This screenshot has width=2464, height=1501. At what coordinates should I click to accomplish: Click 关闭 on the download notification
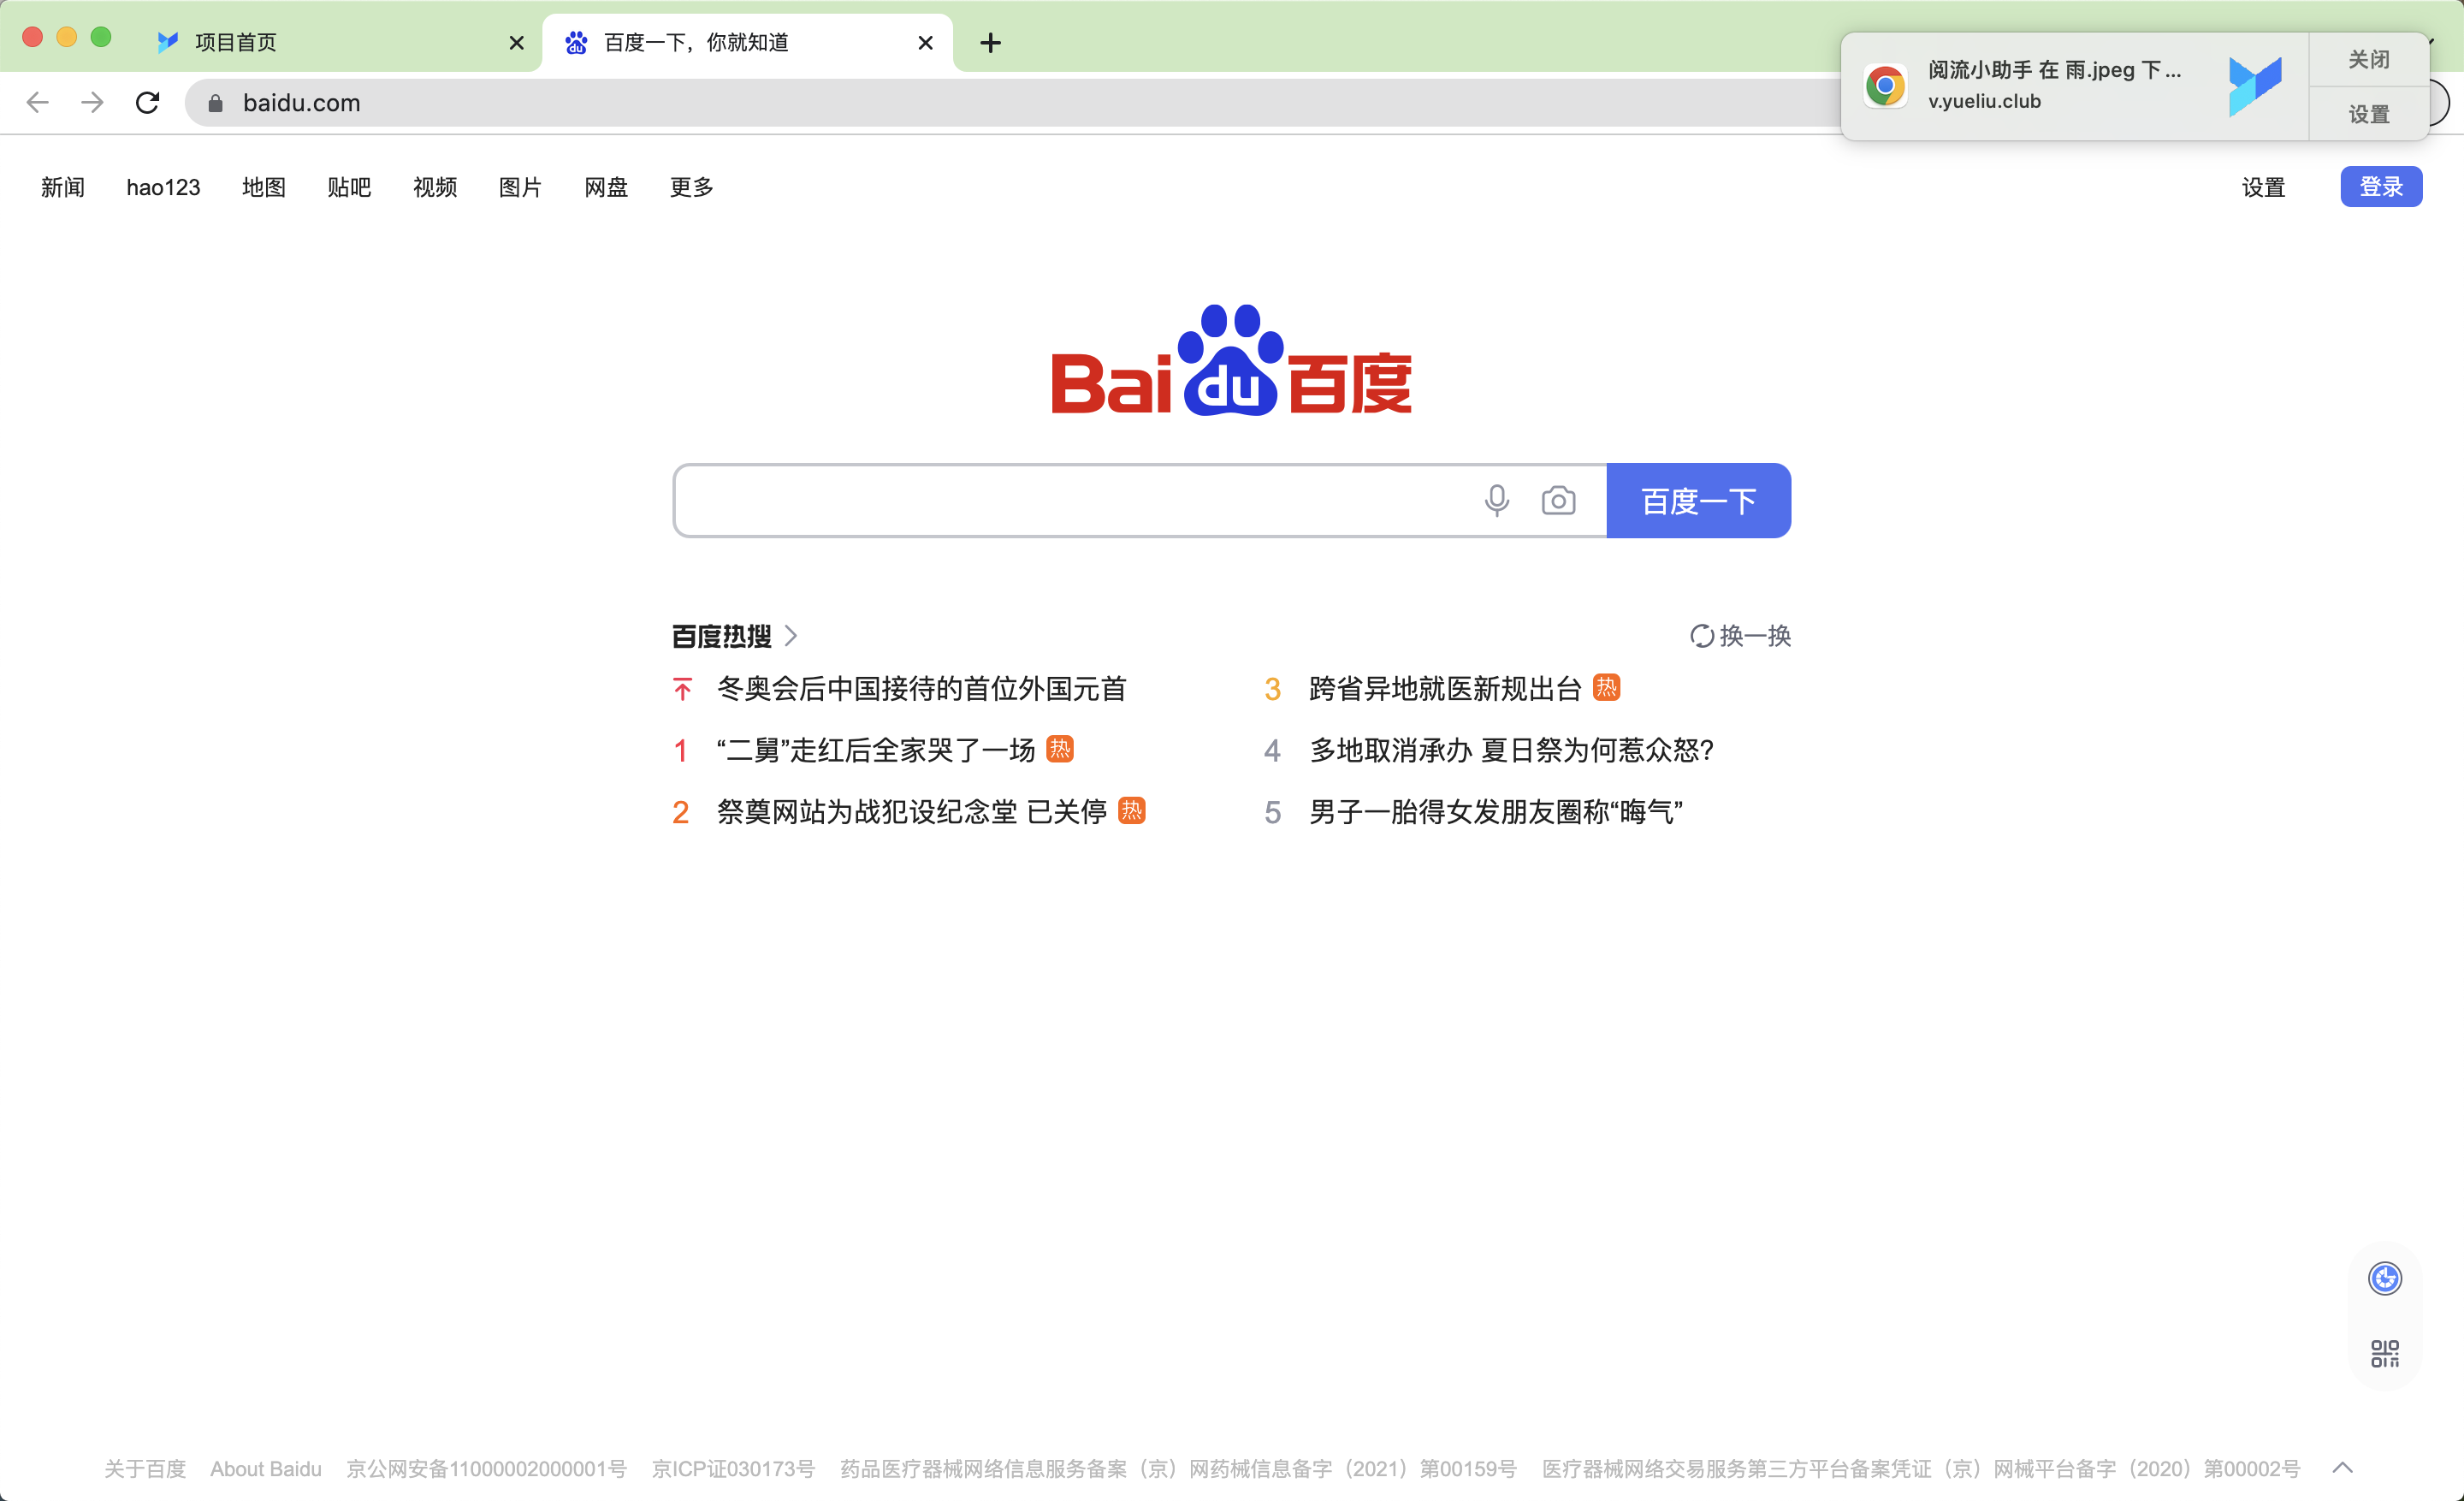[2368, 59]
